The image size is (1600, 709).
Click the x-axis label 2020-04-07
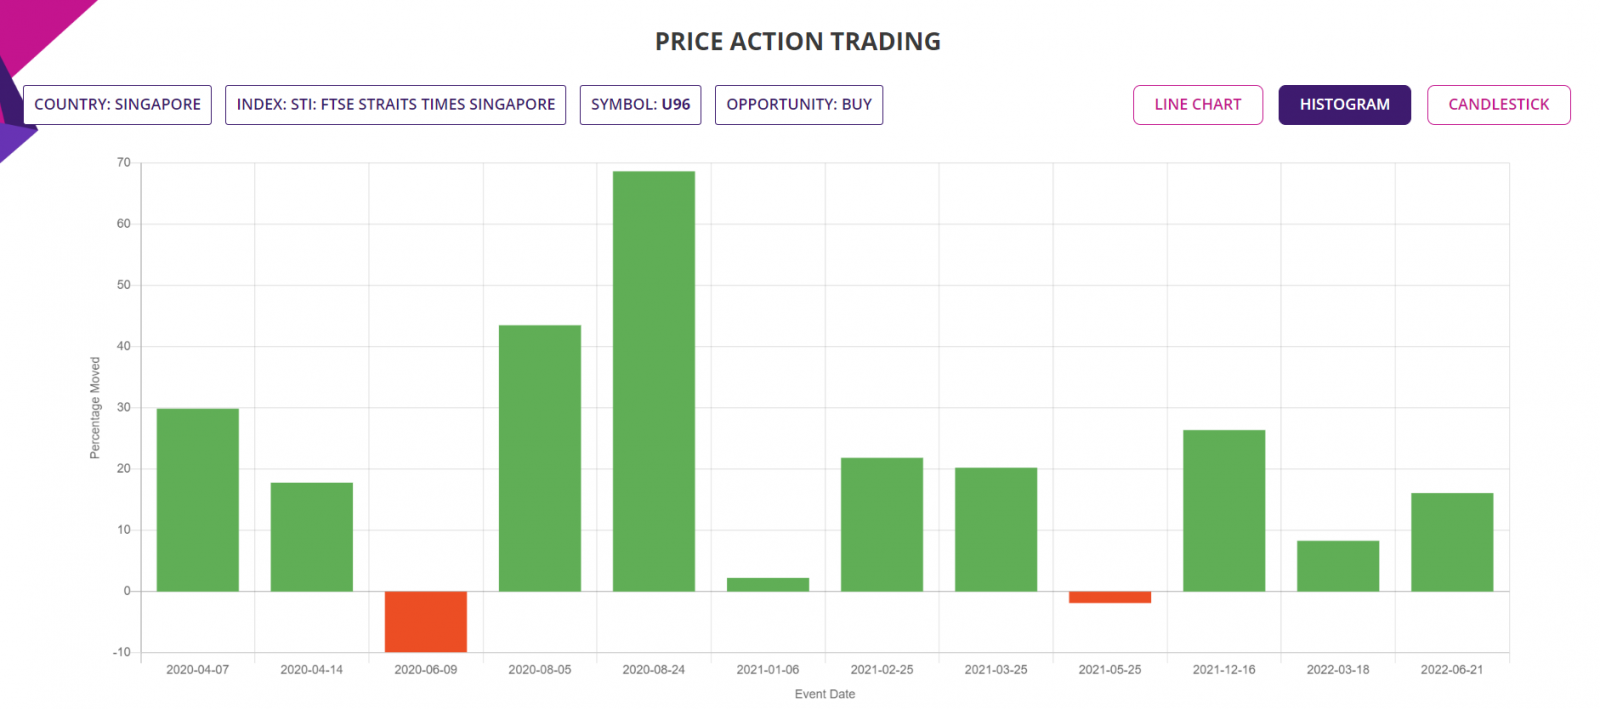pos(198,670)
